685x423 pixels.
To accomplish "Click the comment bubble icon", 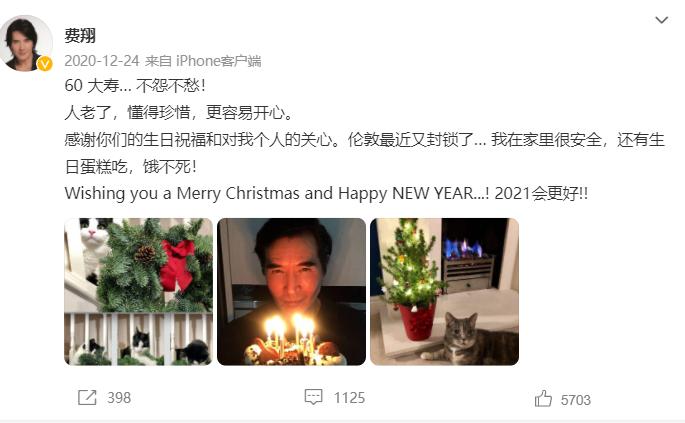I will click(313, 397).
